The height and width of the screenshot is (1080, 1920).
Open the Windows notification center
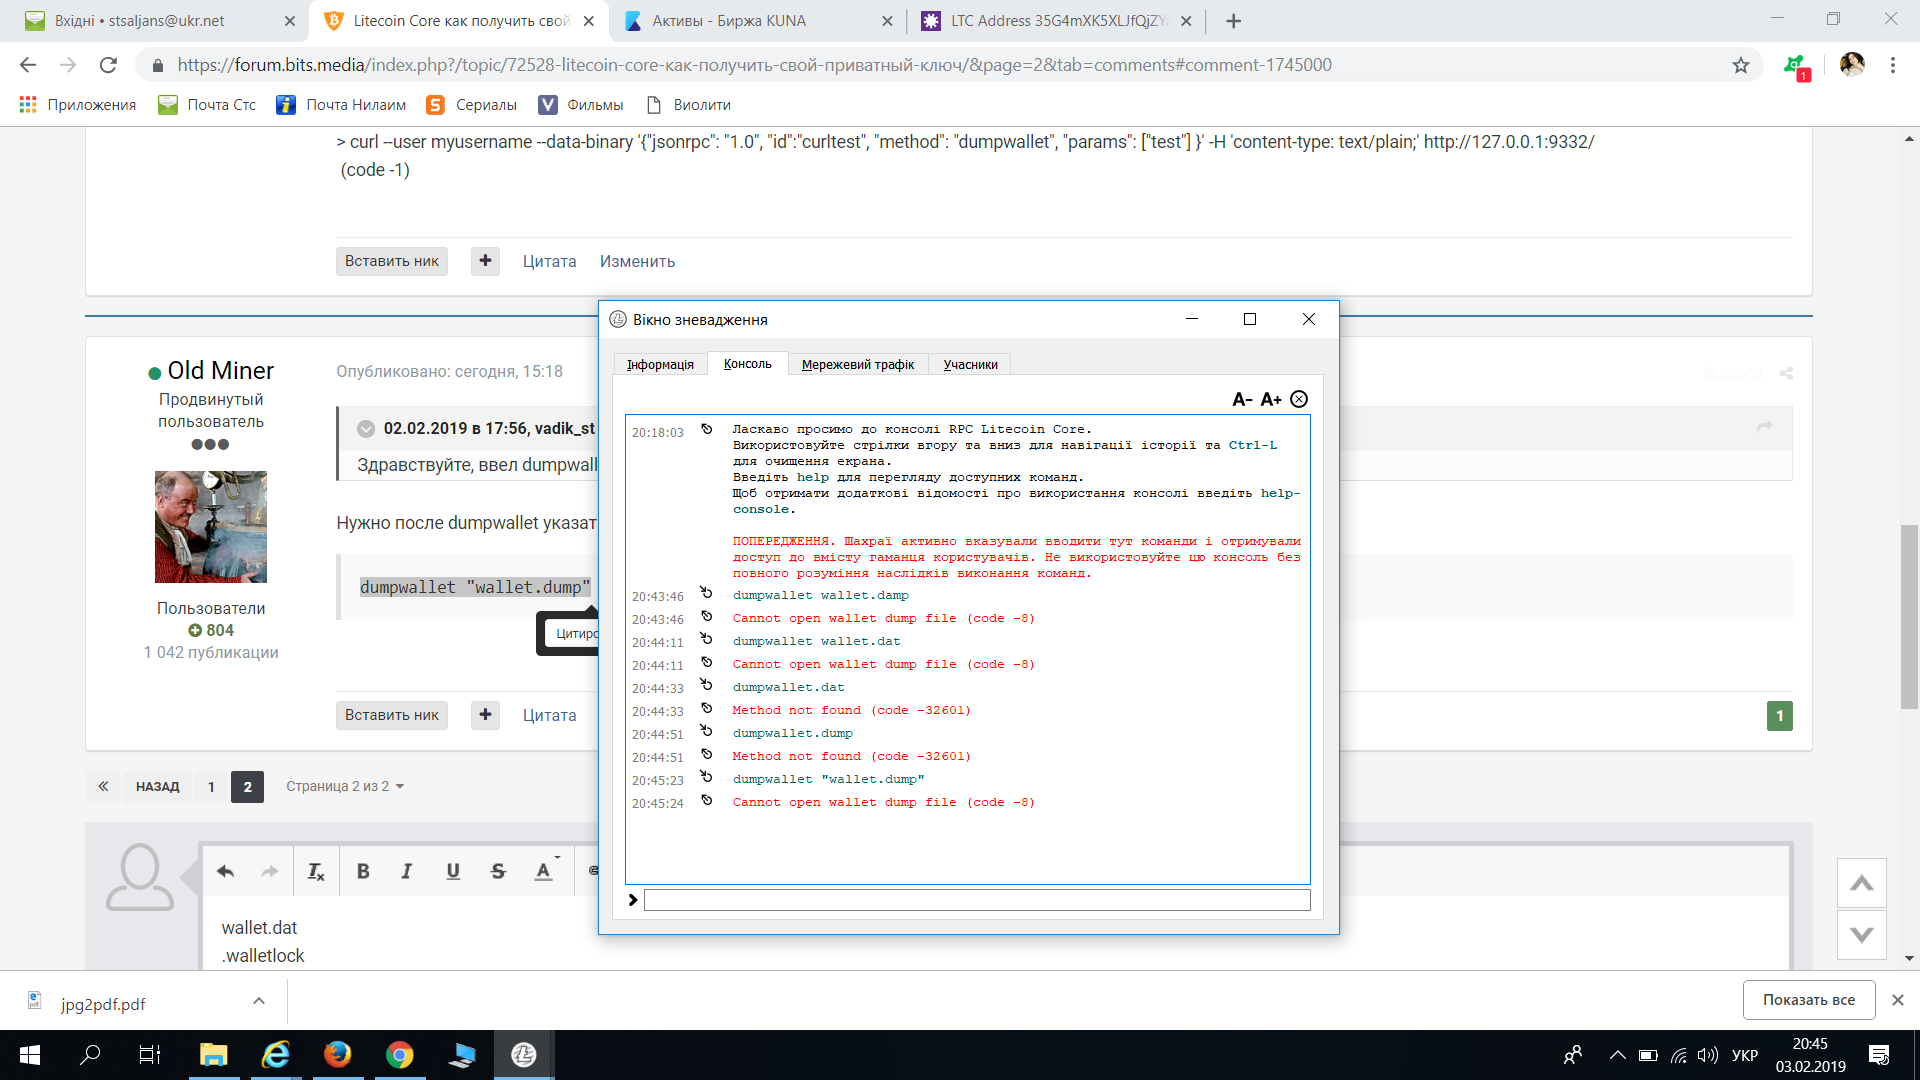coord(1879,1055)
